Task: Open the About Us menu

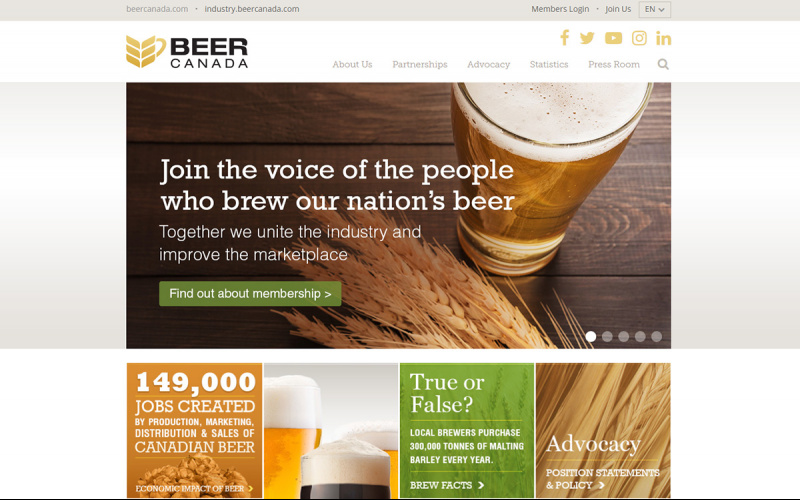Action: 352,64
